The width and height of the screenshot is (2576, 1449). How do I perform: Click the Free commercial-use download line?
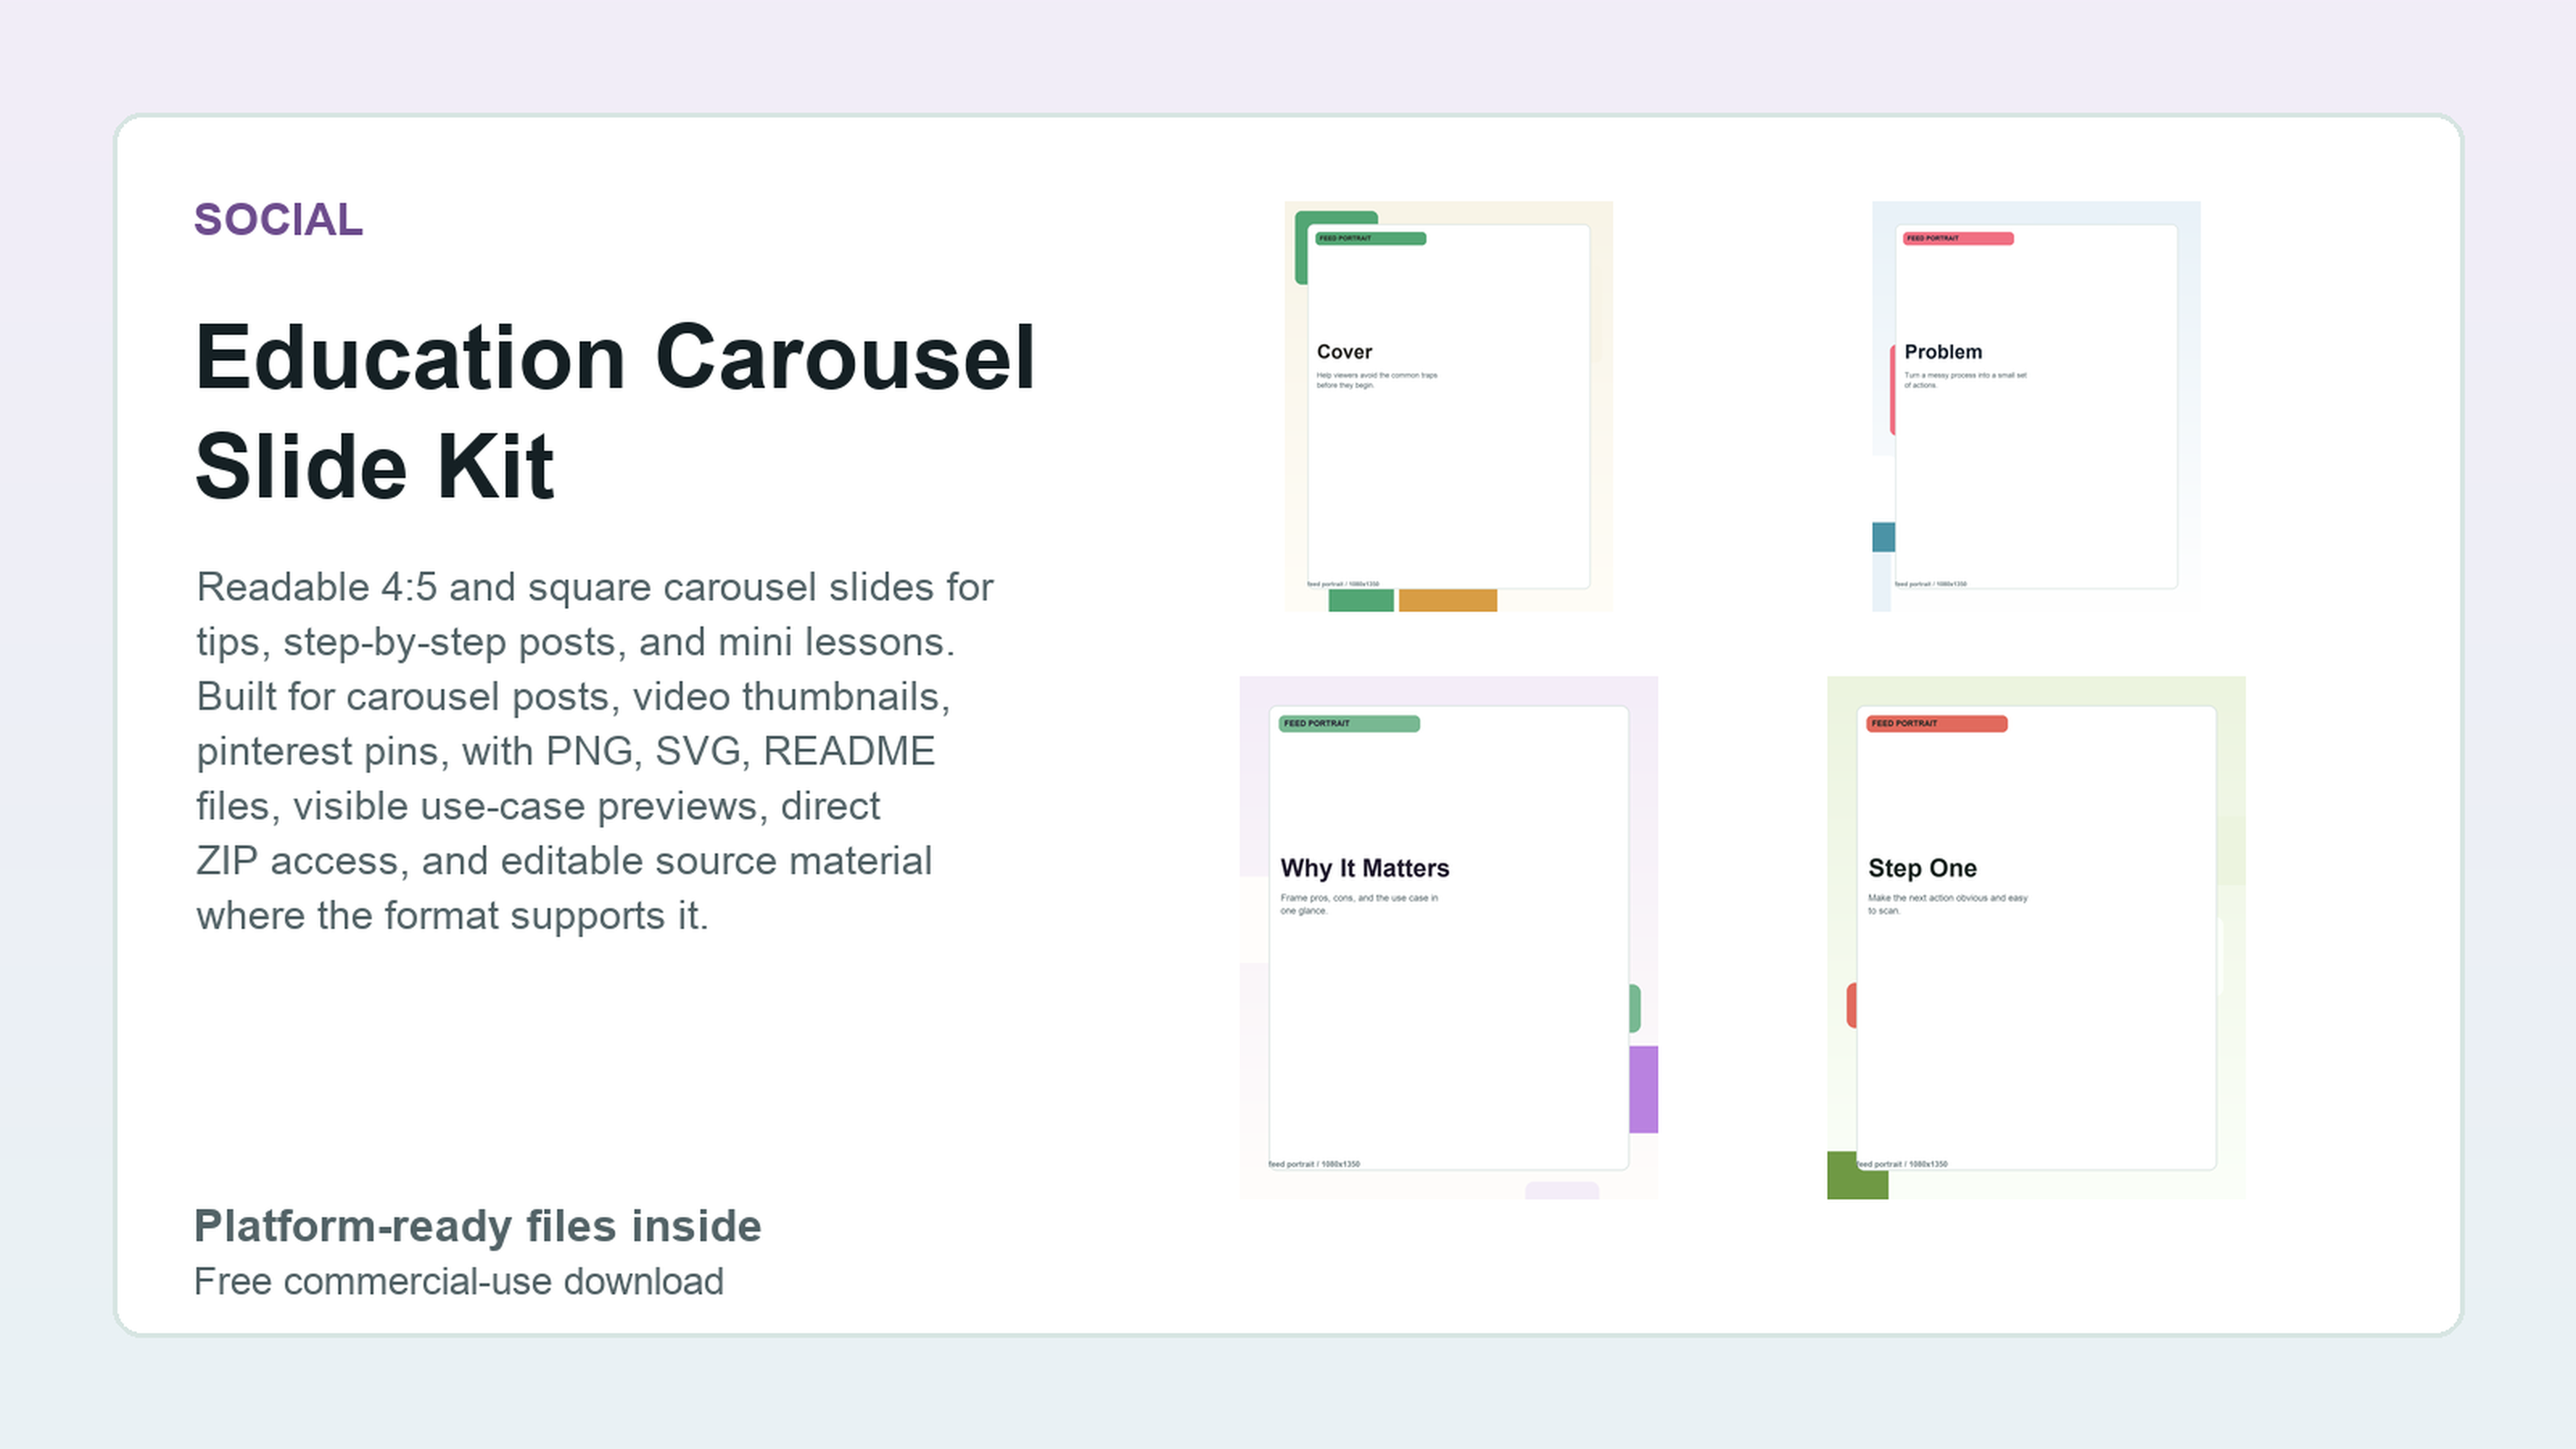point(459,1282)
